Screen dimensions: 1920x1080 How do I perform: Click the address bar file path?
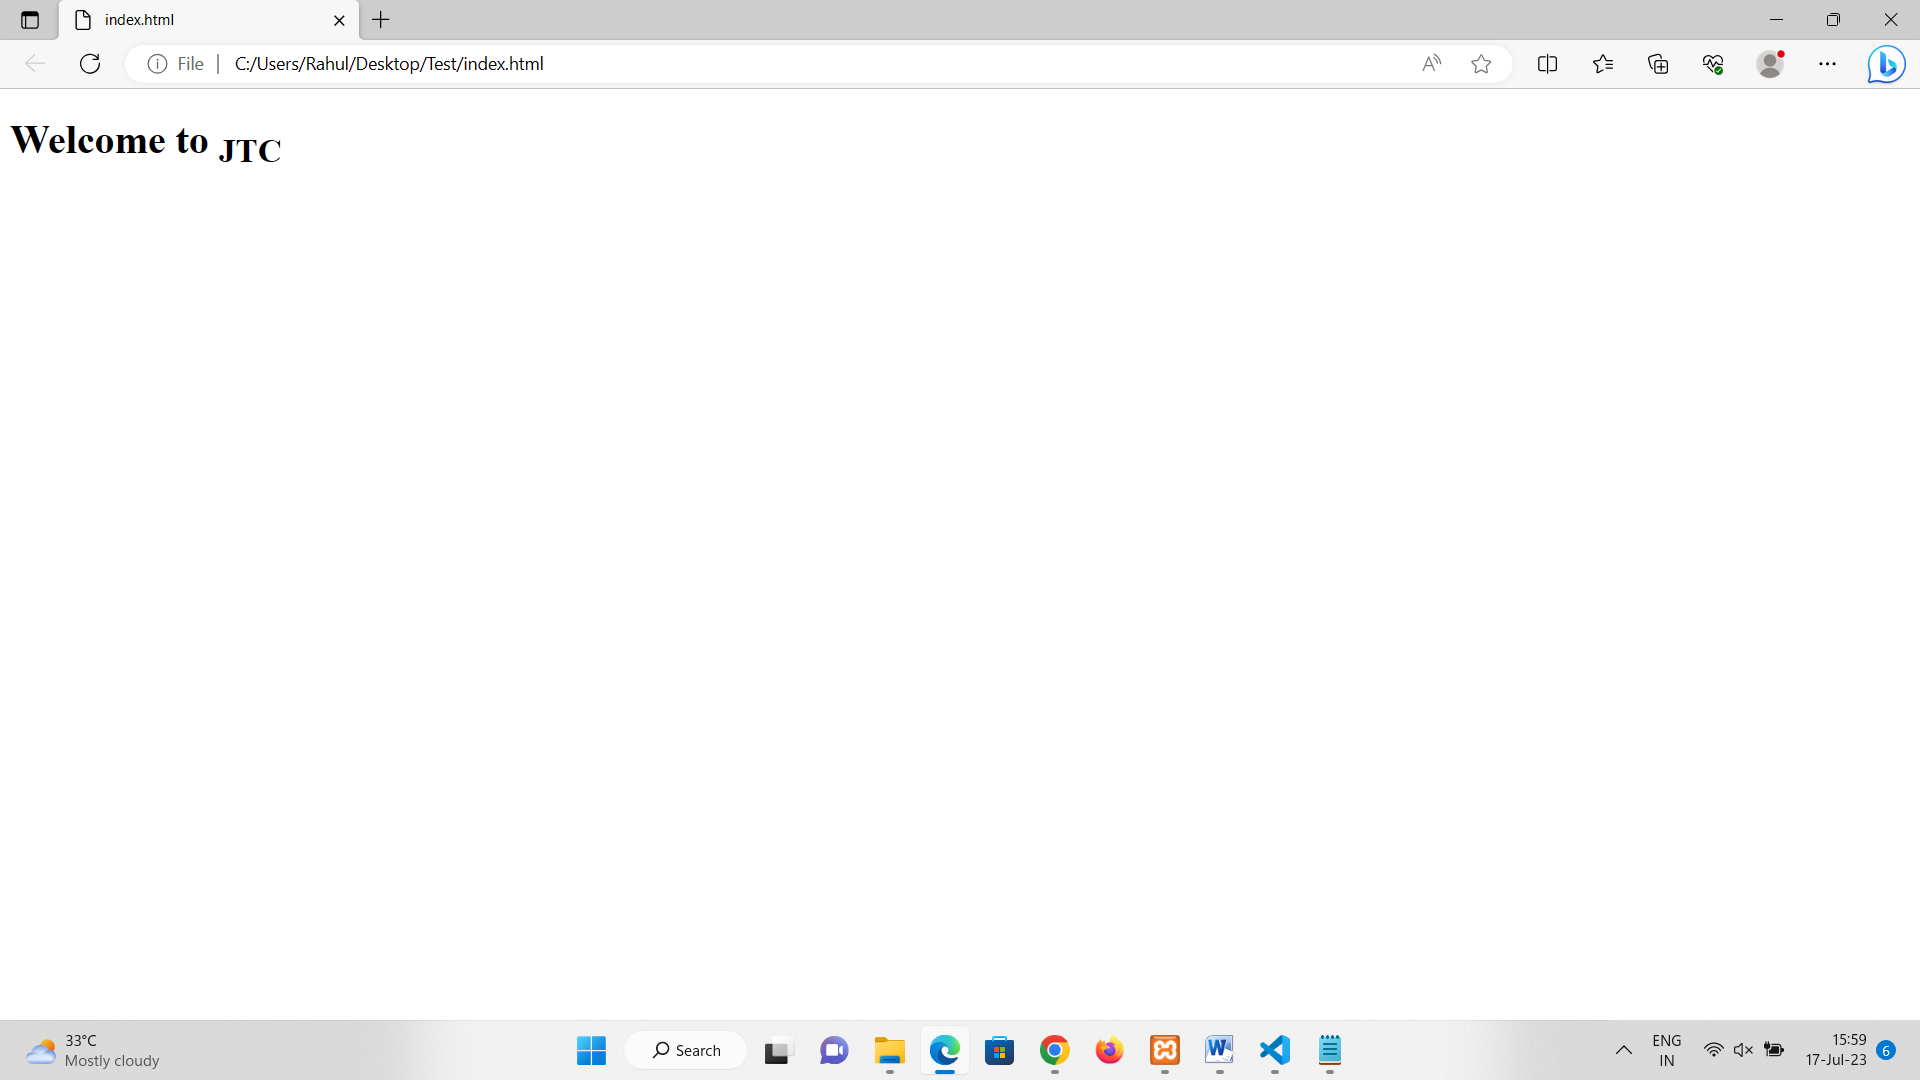tap(389, 64)
